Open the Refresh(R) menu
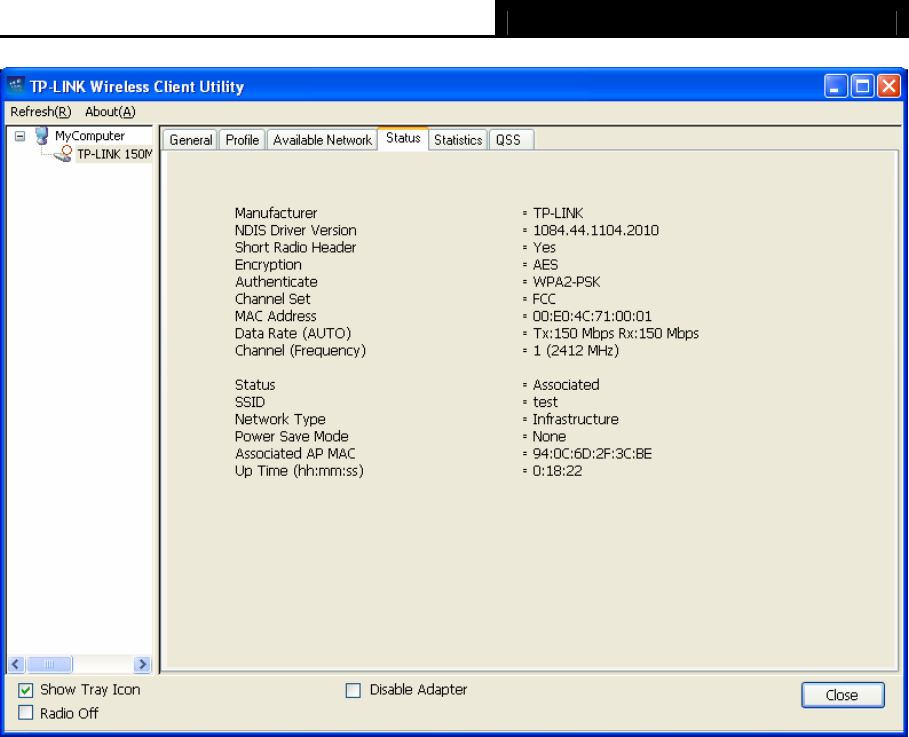 (41, 112)
